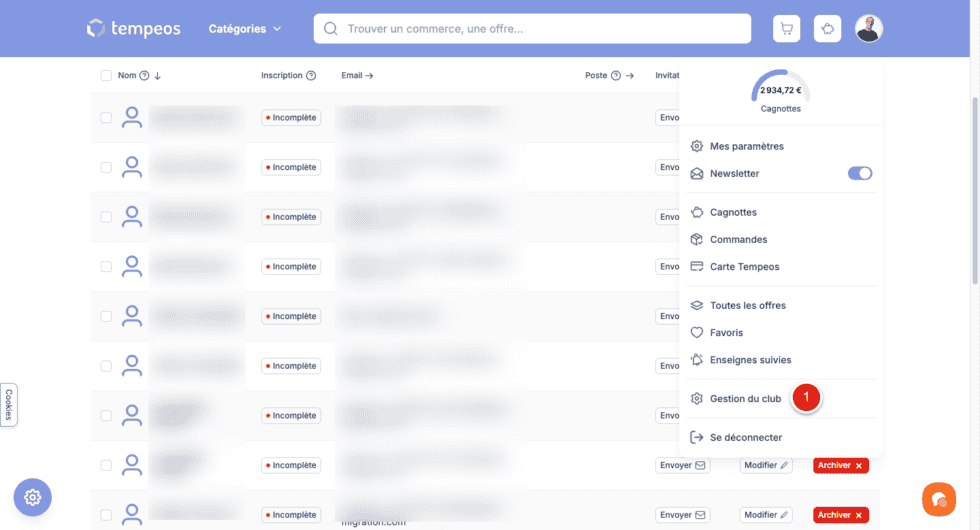980x530 pixels.
Task: Click the piggy bank icon in header
Action: click(x=828, y=29)
